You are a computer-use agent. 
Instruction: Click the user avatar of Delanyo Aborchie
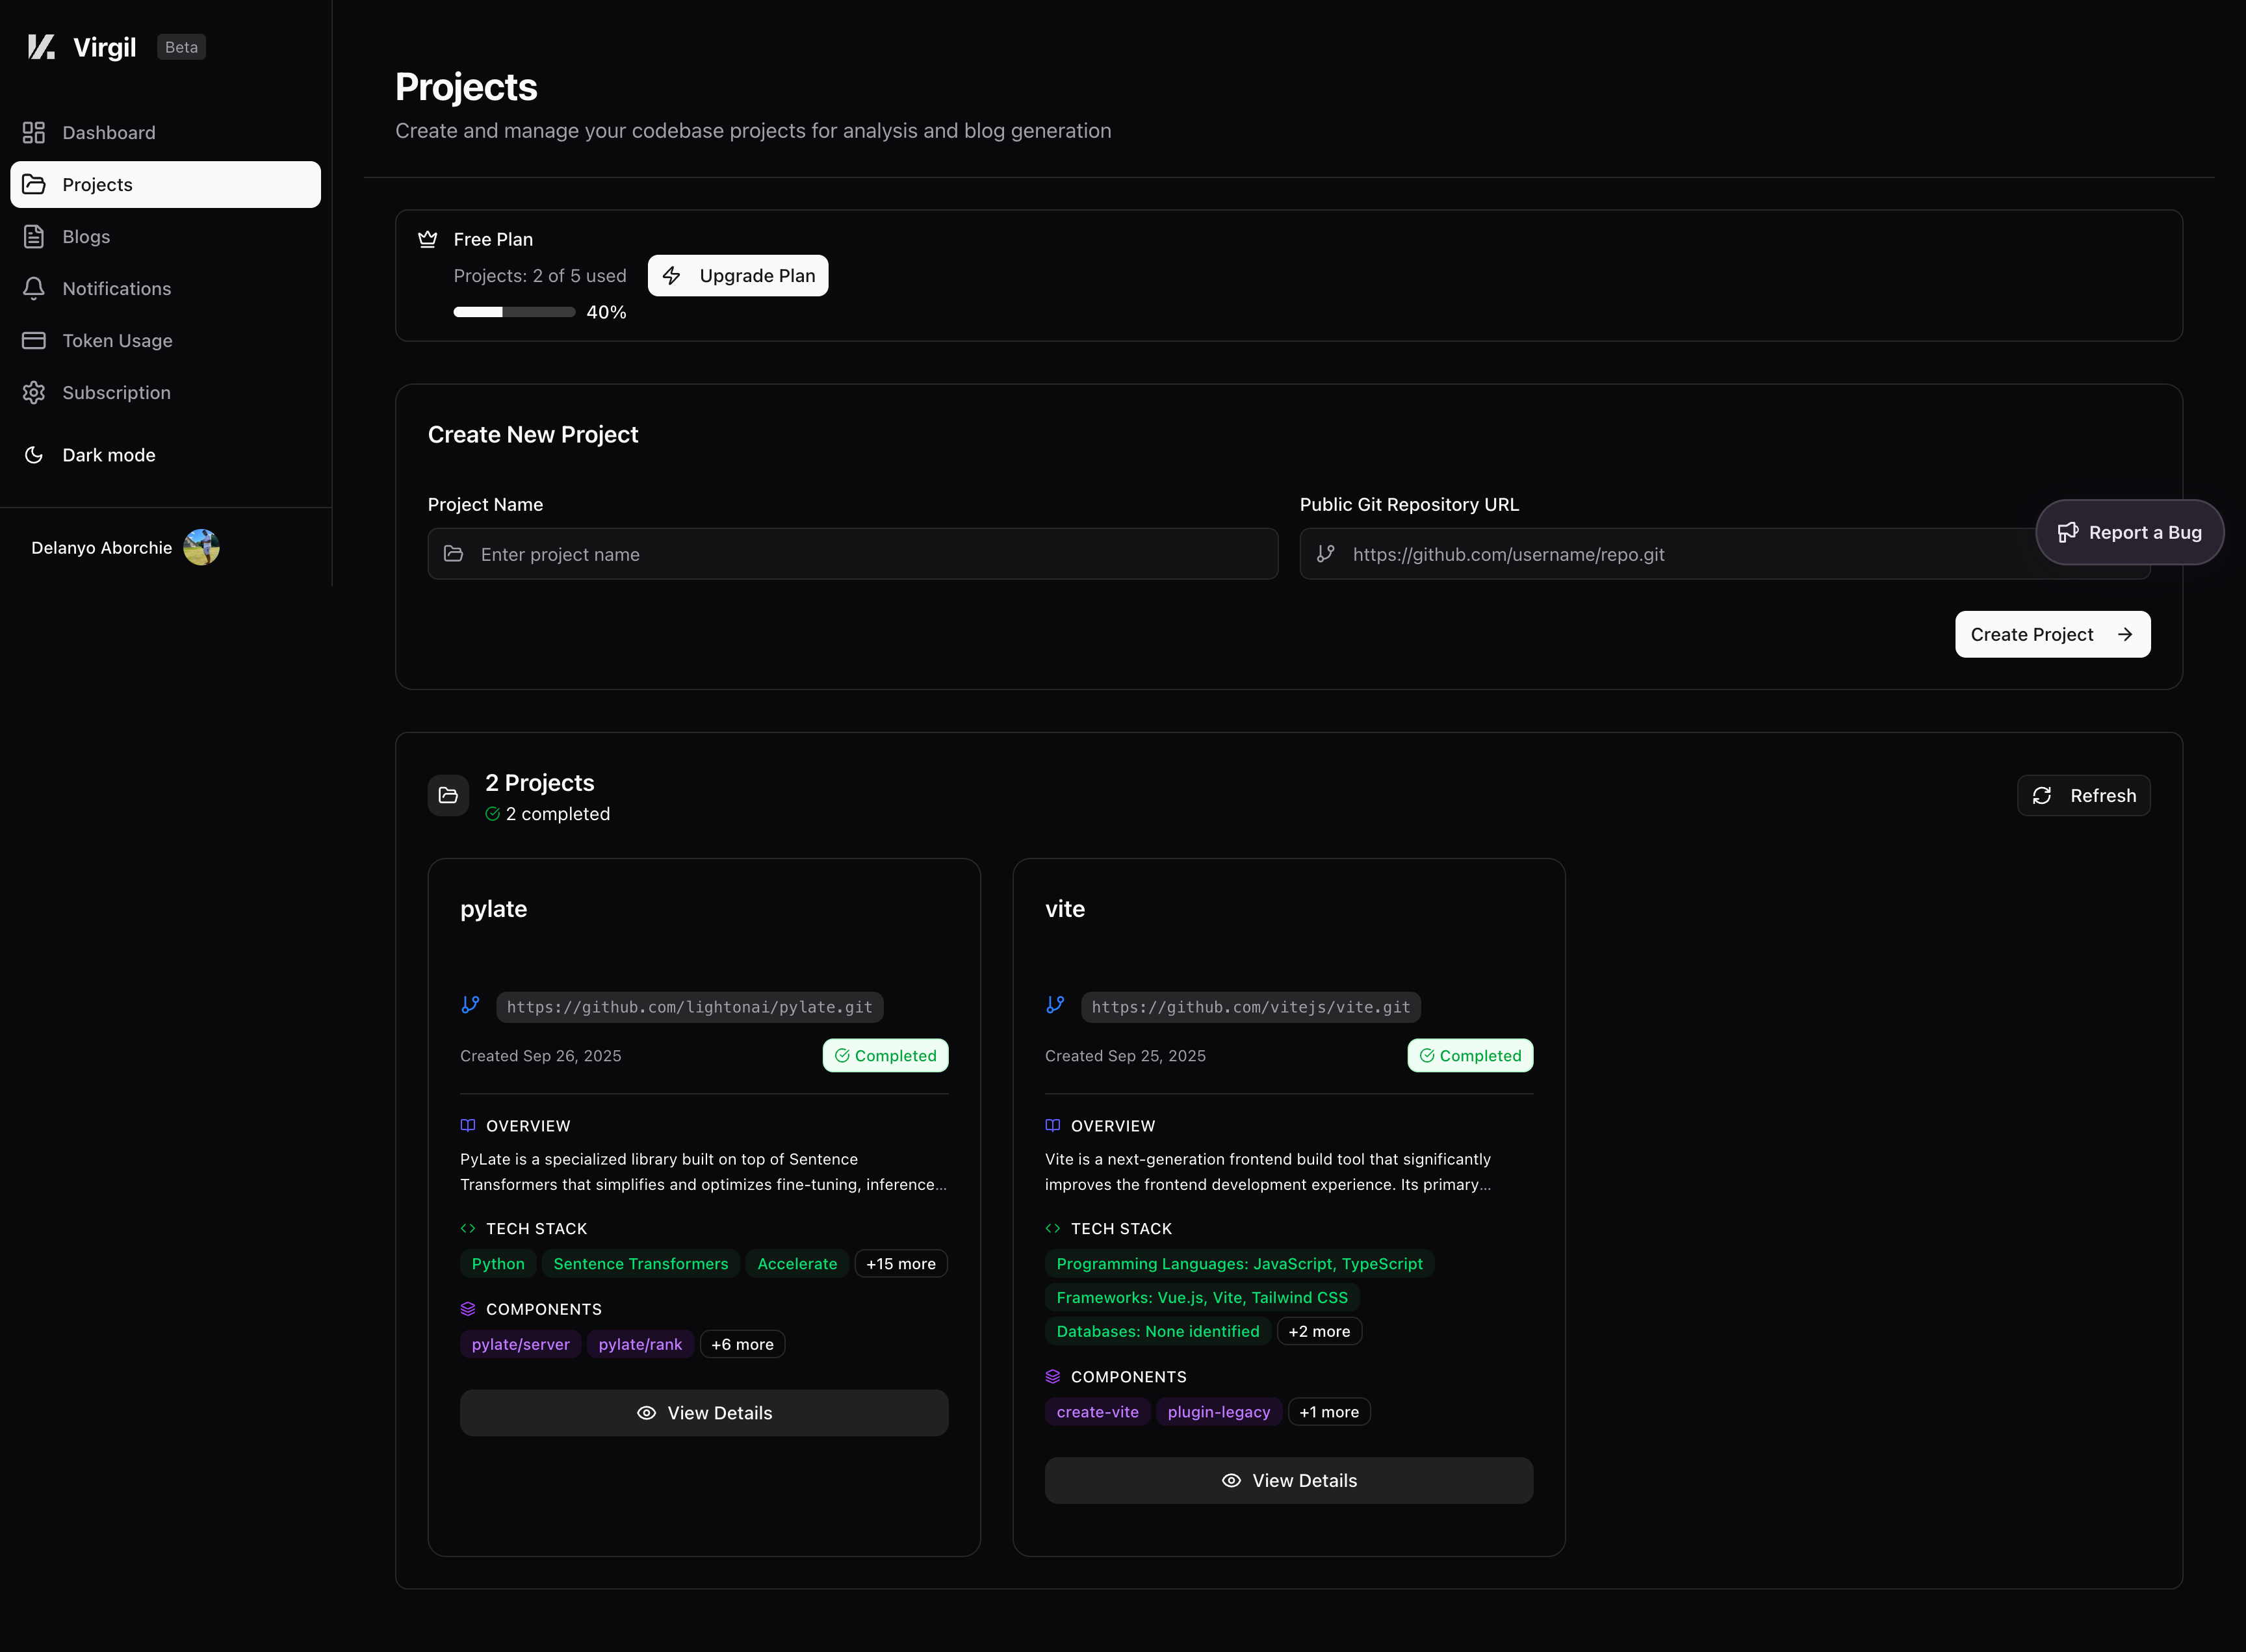tap(201, 547)
